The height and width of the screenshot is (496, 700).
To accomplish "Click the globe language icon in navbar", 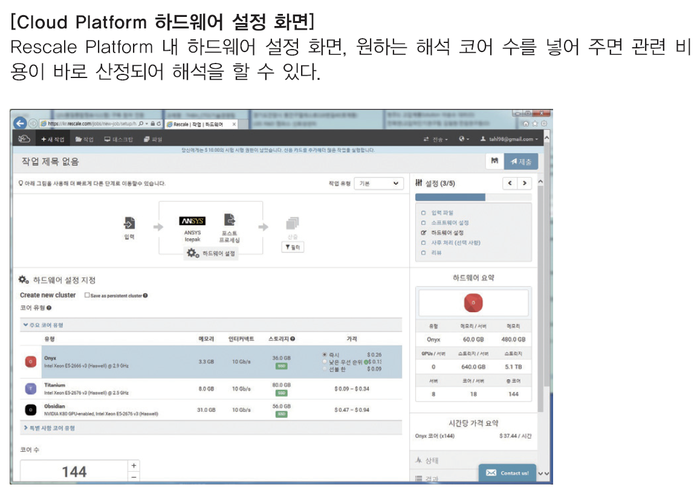I will click(462, 139).
